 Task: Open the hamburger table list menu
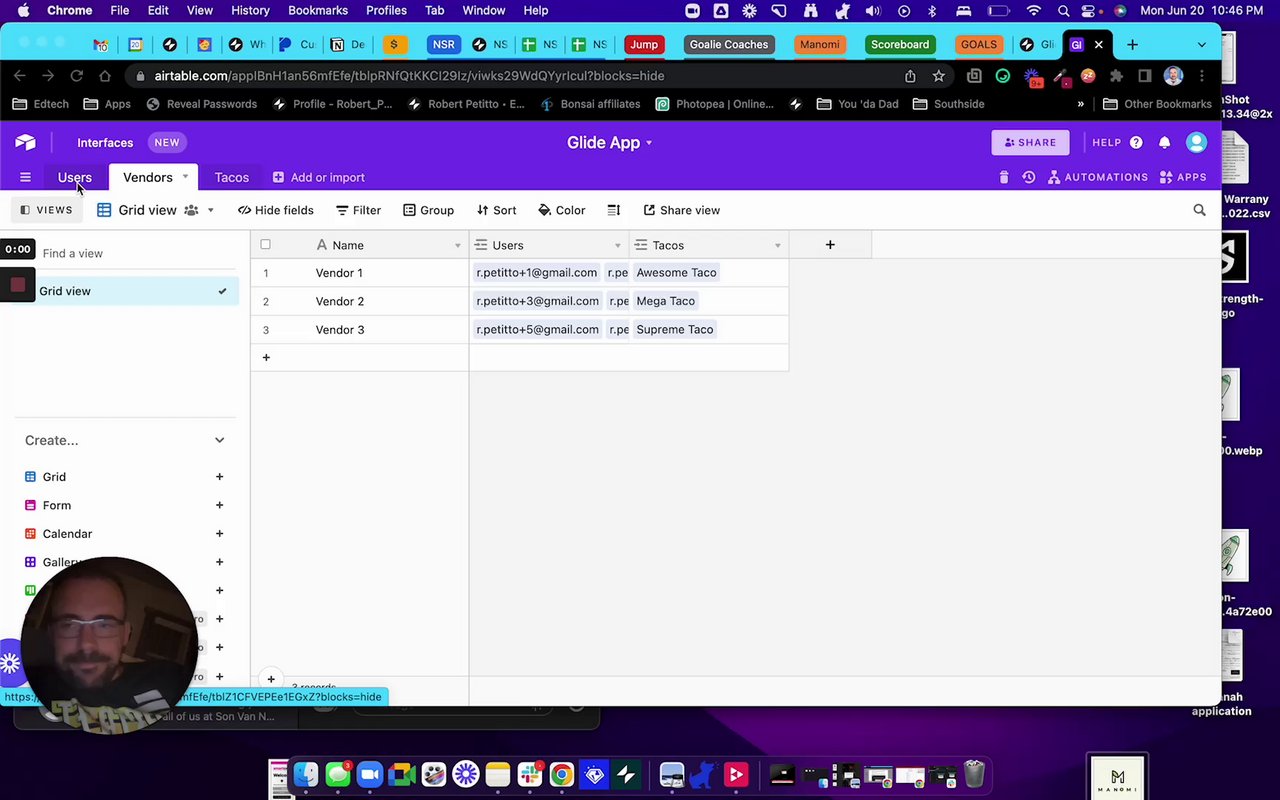(25, 177)
